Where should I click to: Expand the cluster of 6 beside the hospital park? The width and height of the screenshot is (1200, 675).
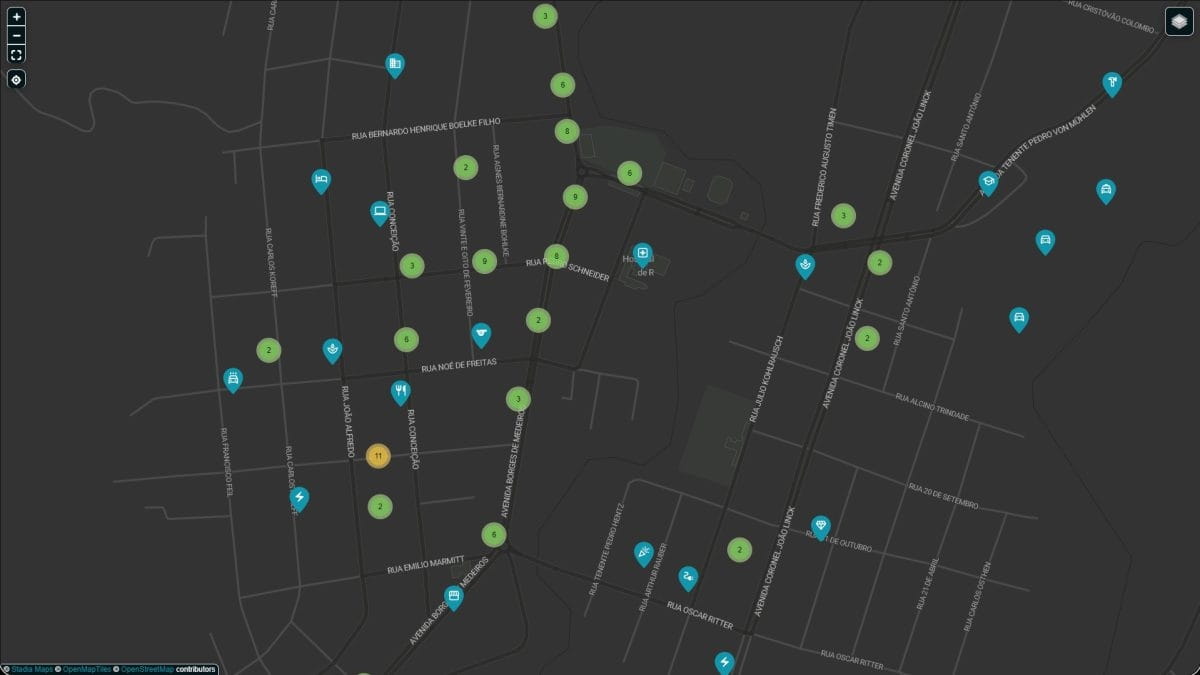[x=629, y=173]
